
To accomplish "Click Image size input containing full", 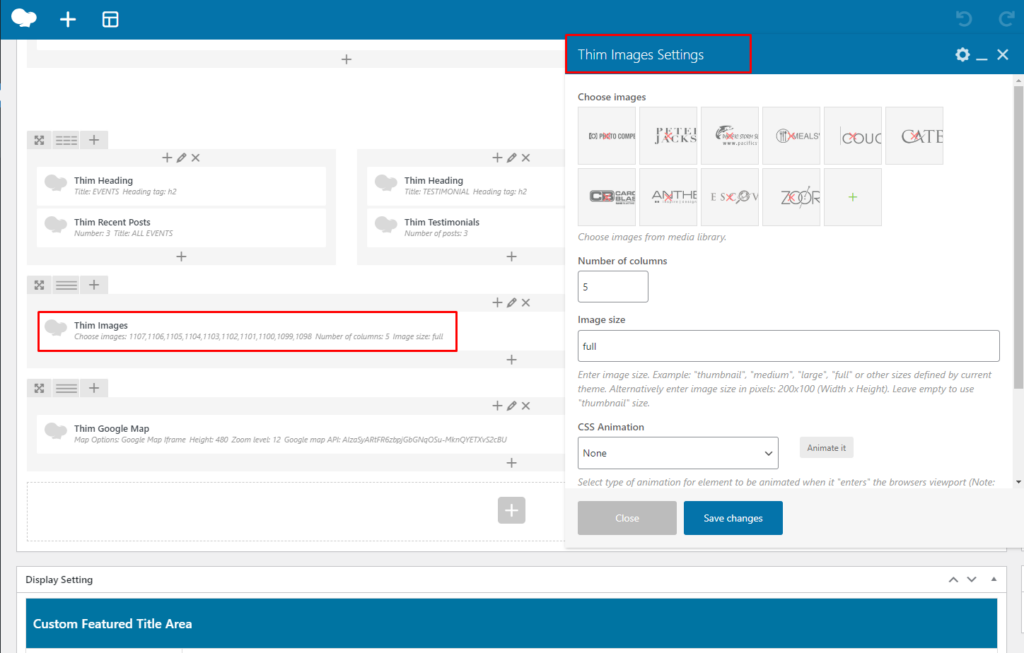I will coord(788,346).
